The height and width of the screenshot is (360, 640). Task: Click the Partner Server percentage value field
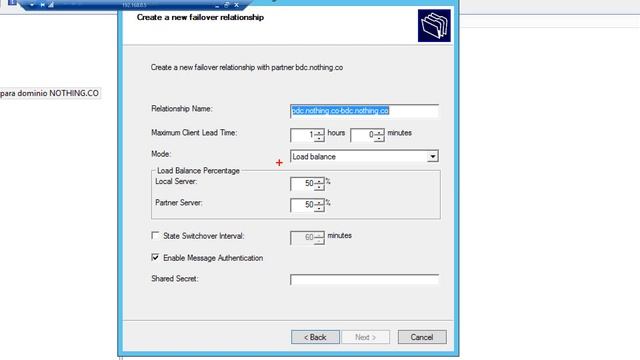pyautogui.click(x=303, y=205)
